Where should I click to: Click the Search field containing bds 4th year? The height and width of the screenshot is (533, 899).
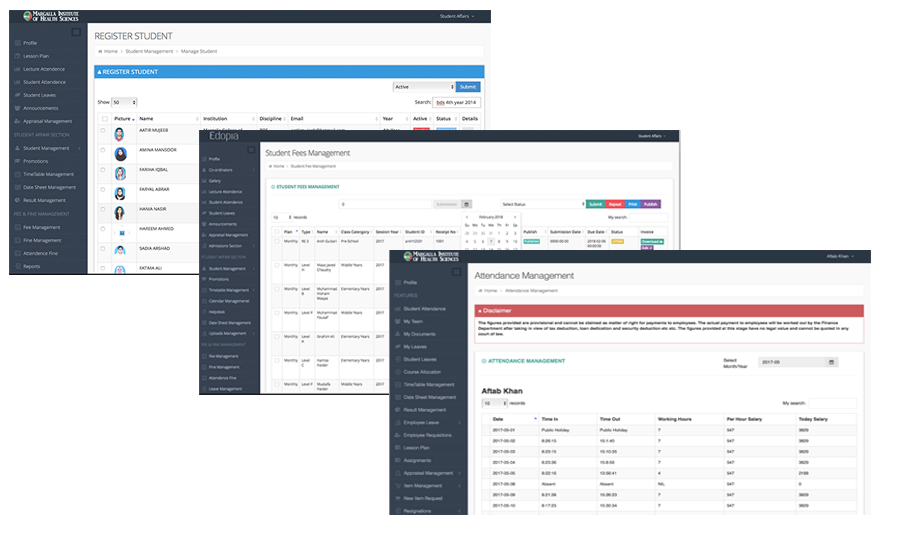457,102
